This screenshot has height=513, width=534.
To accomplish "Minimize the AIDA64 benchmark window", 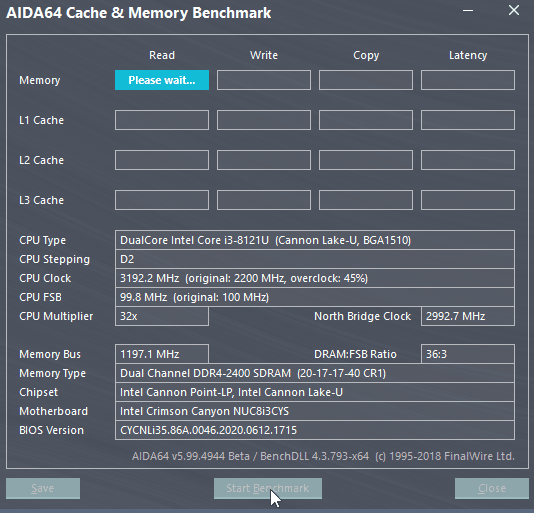I will (x=468, y=11).
